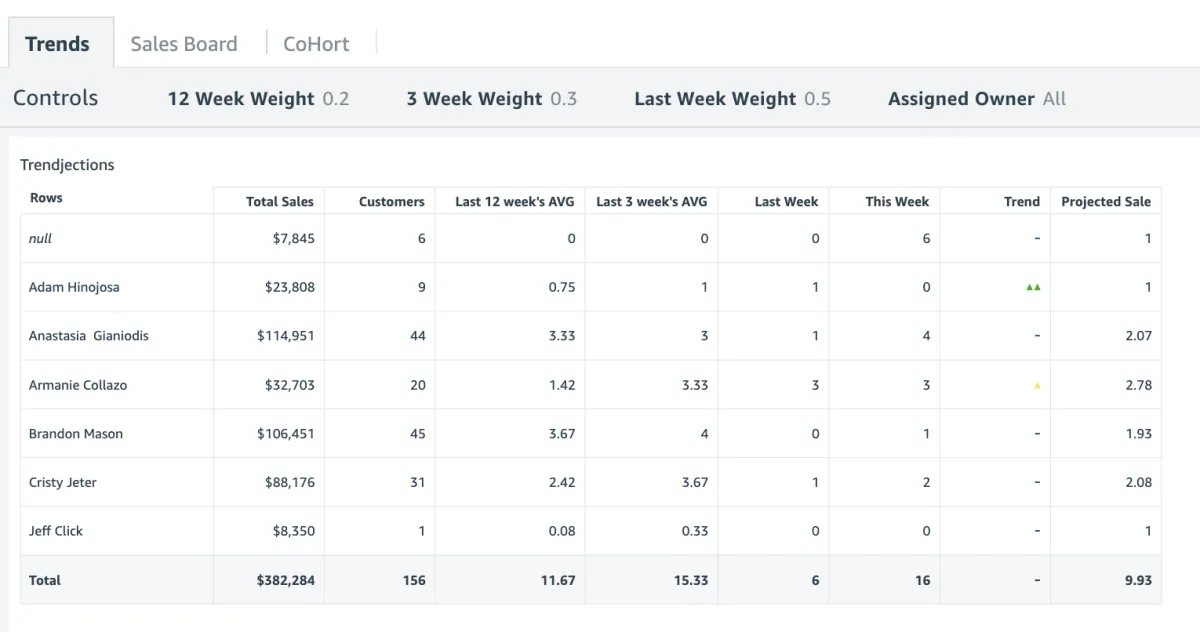
Task: Select Cristy Jeter's total sales cell
Action: [290, 482]
